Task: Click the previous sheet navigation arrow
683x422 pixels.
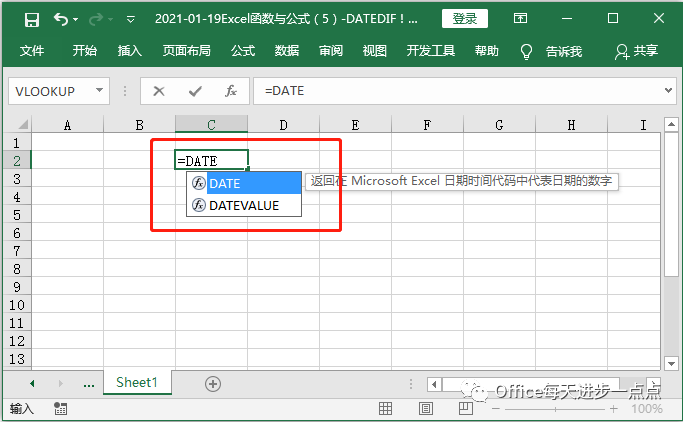Action: pyautogui.click(x=32, y=383)
